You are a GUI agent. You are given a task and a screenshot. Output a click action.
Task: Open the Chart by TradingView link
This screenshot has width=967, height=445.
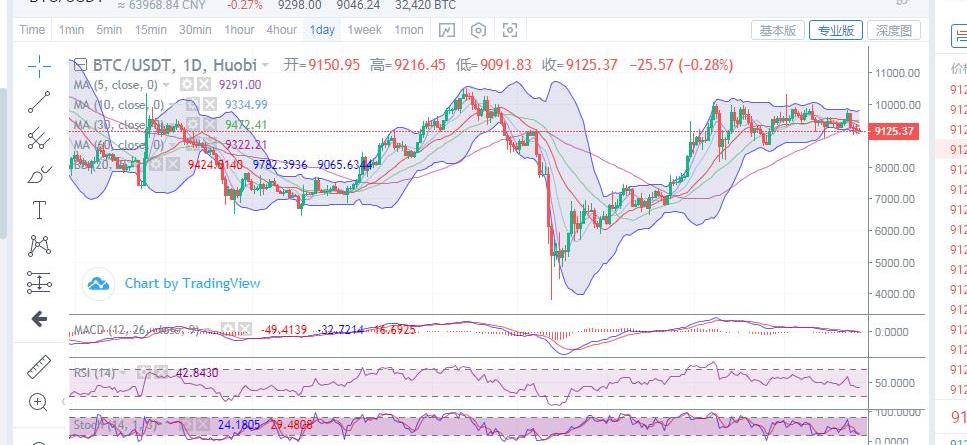192,283
